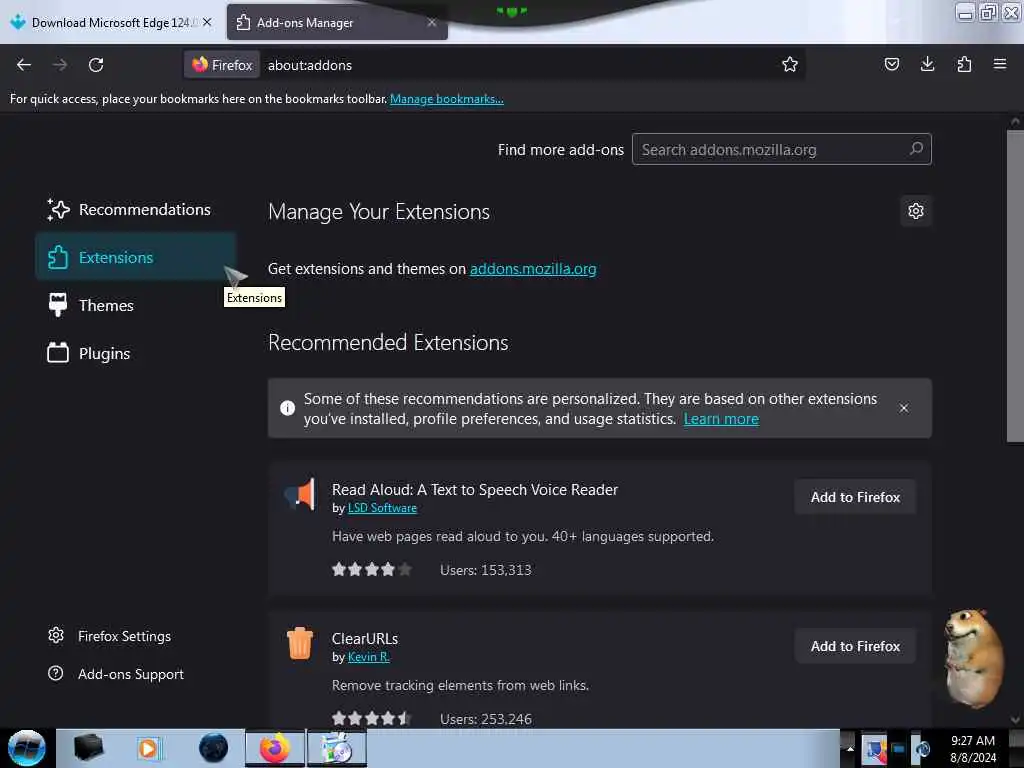The width and height of the screenshot is (1024, 768).
Task: Open LSD Software author link
Action: click(x=382, y=507)
